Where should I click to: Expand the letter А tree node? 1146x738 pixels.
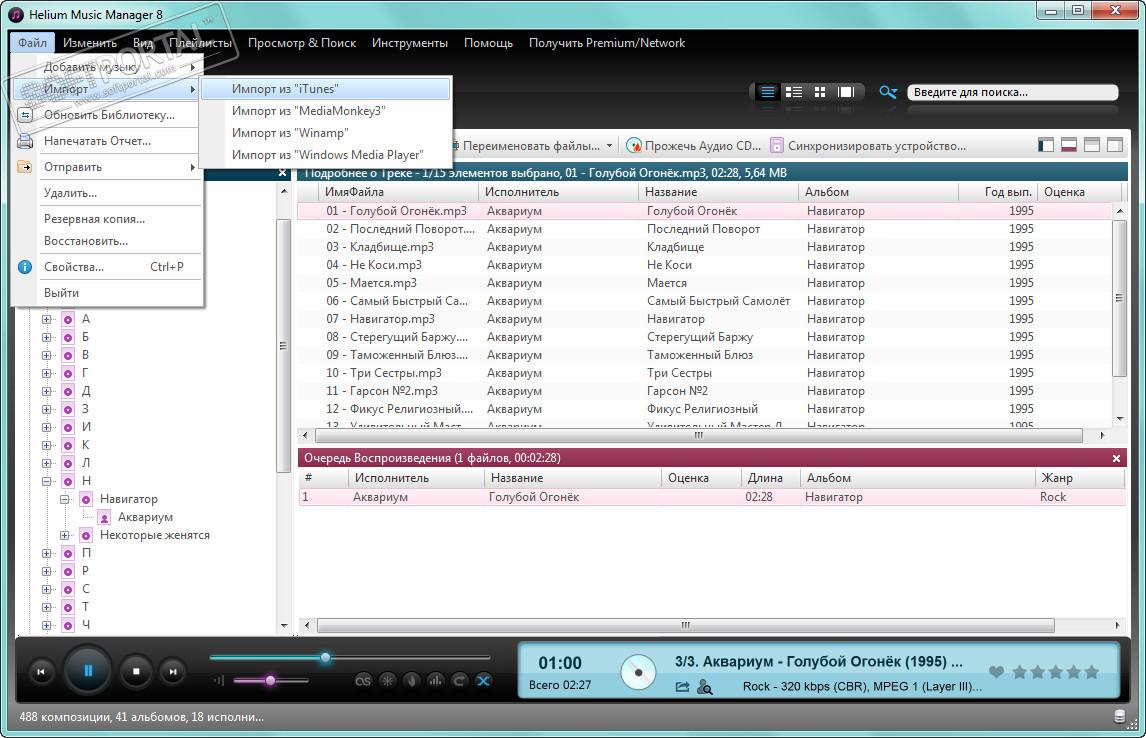coord(47,319)
